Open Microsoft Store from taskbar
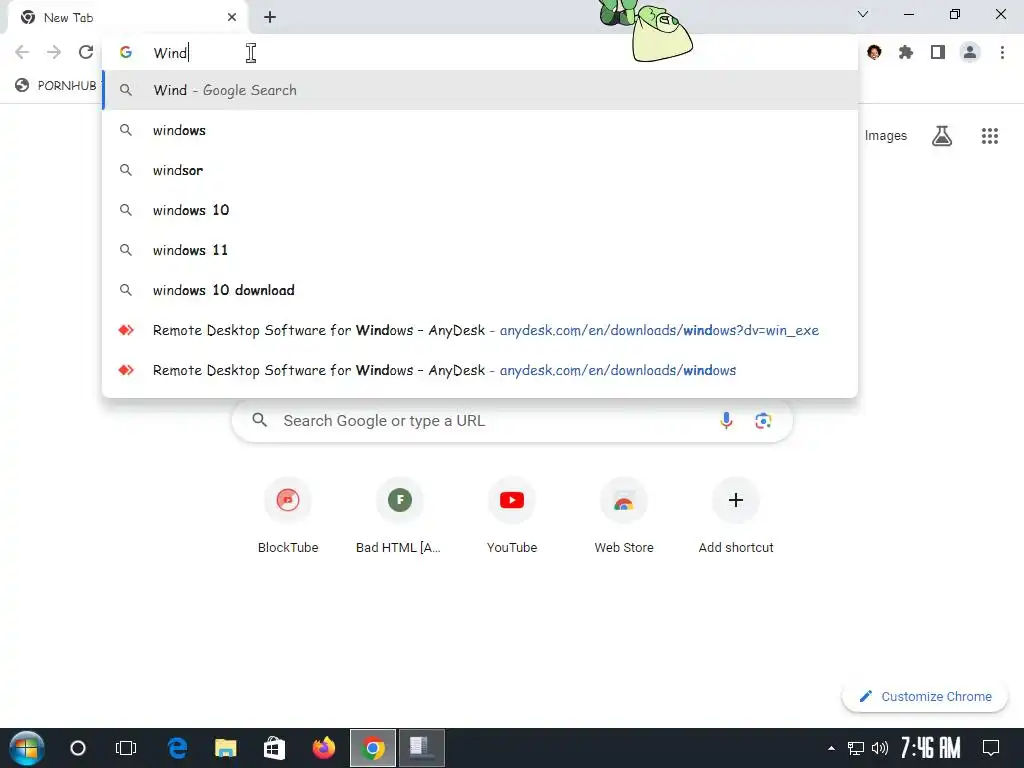The image size is (1024, 768). pos(274,748)
